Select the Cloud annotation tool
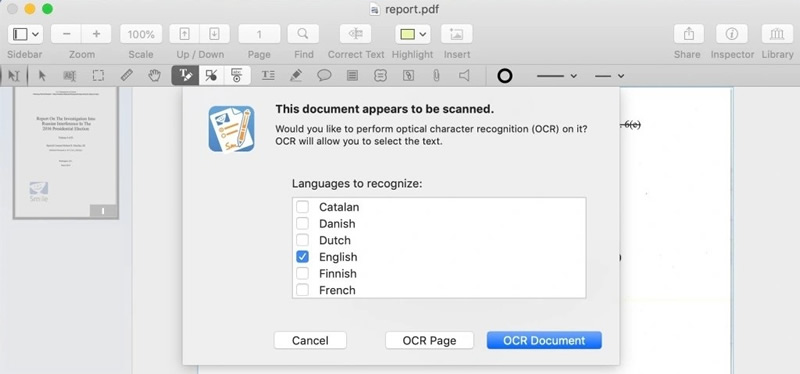This screenshot has width=800, height=374. point(380,76)
